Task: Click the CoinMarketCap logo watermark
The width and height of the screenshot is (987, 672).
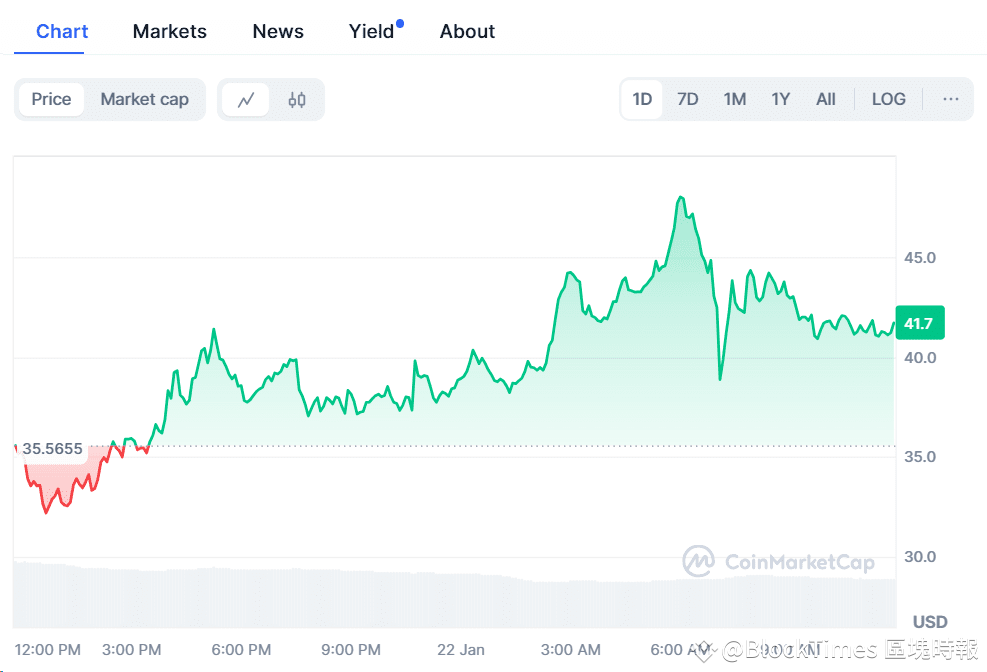Action: click(x=778, y=562)
